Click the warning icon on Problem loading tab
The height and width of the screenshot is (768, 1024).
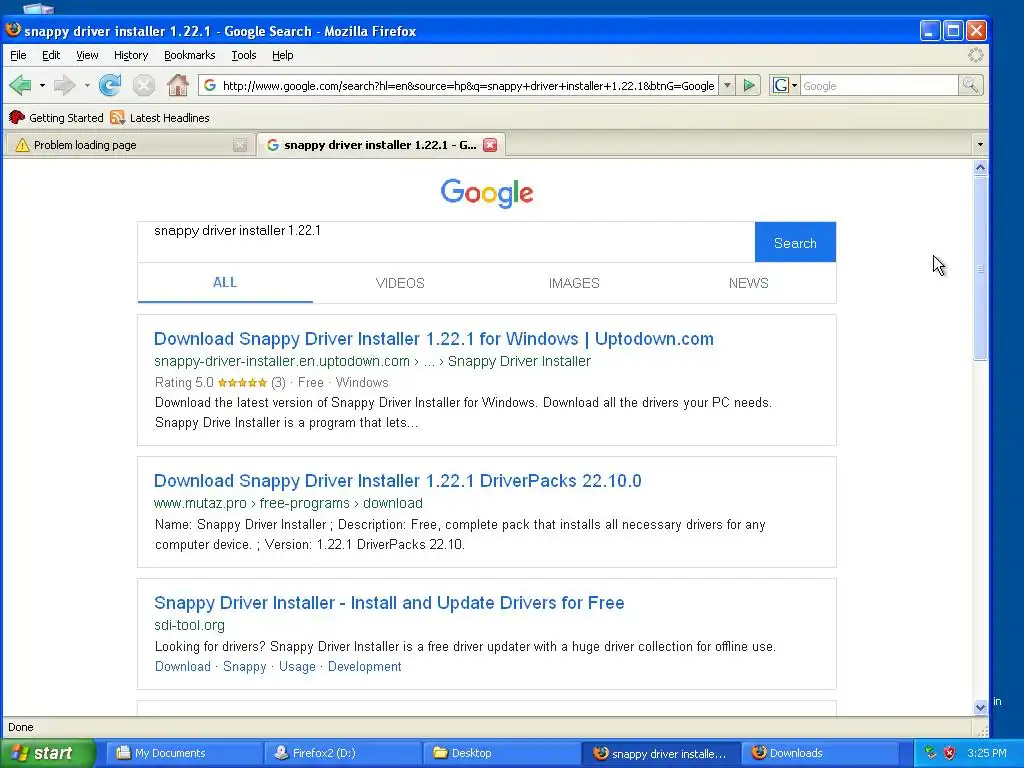(x=22, y=145)
